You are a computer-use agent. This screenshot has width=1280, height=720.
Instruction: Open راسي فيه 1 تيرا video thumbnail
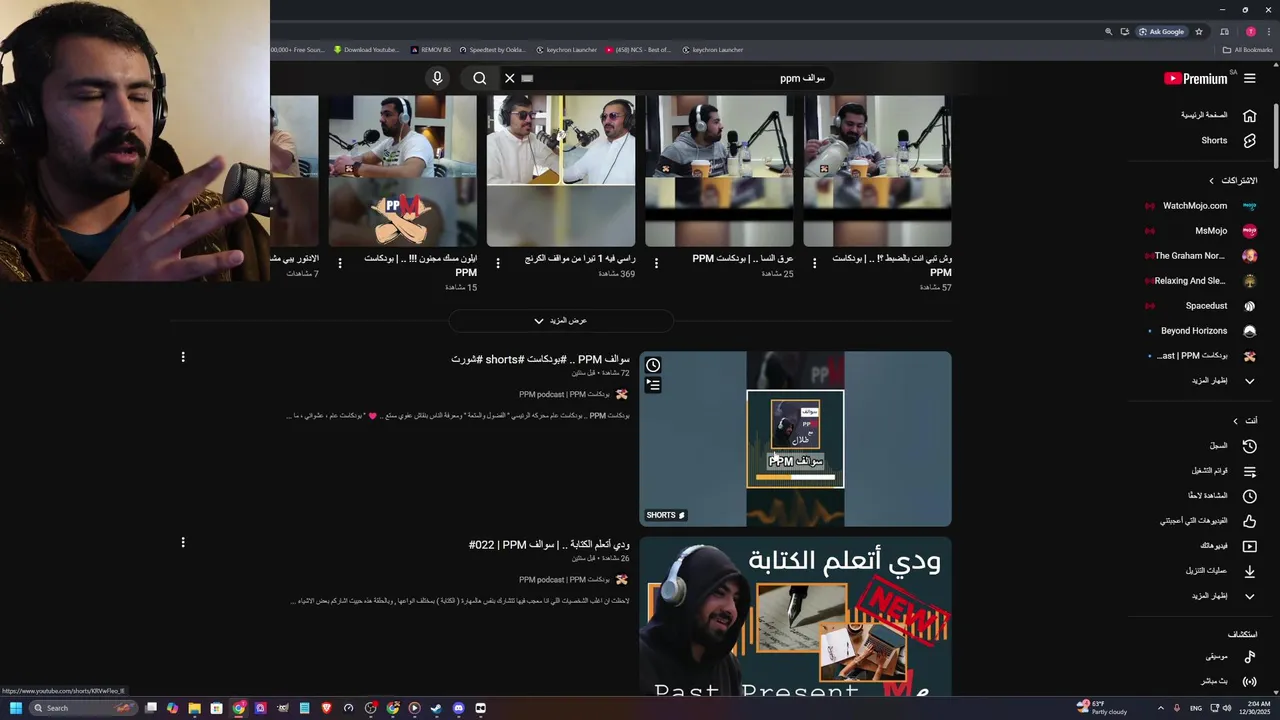click(x=561, y=171)
